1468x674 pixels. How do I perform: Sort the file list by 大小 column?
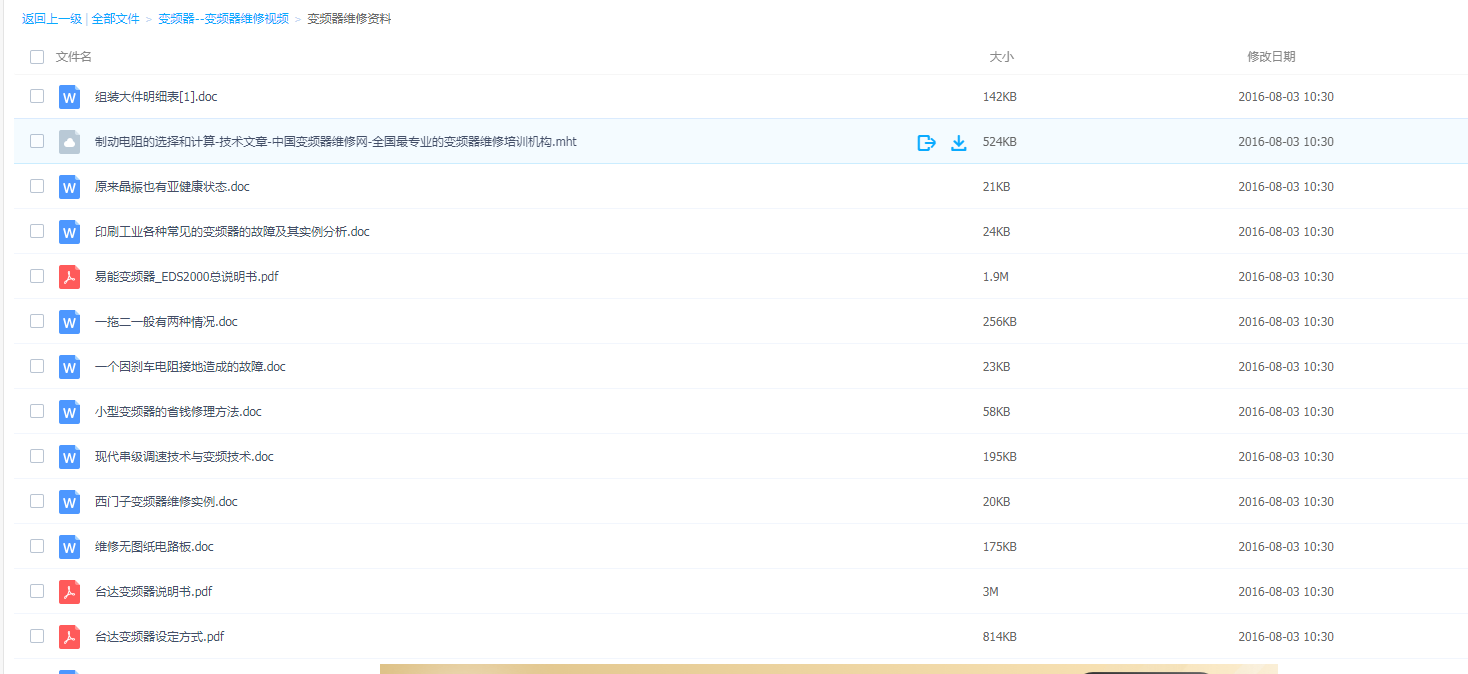point(1001,57)
